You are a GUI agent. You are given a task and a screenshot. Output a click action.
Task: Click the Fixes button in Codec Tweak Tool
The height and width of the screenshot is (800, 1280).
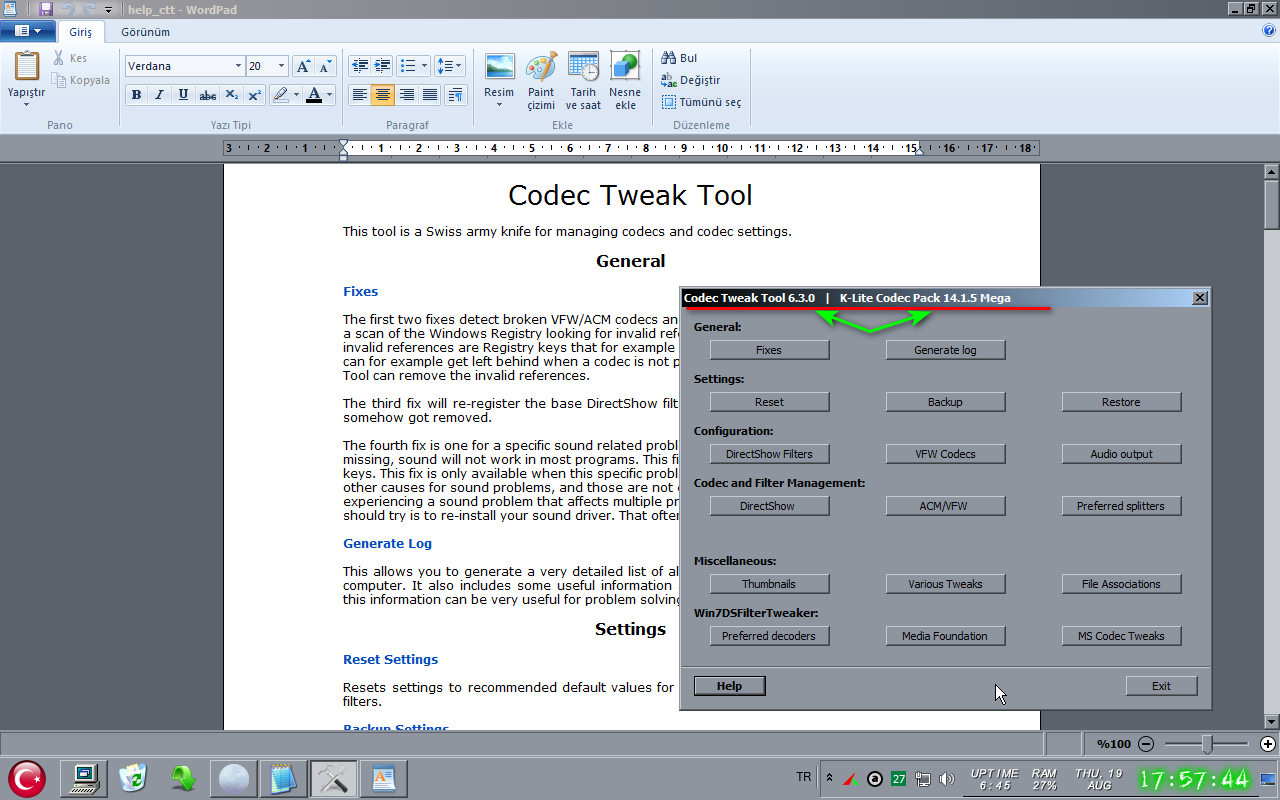click(769, 350)
